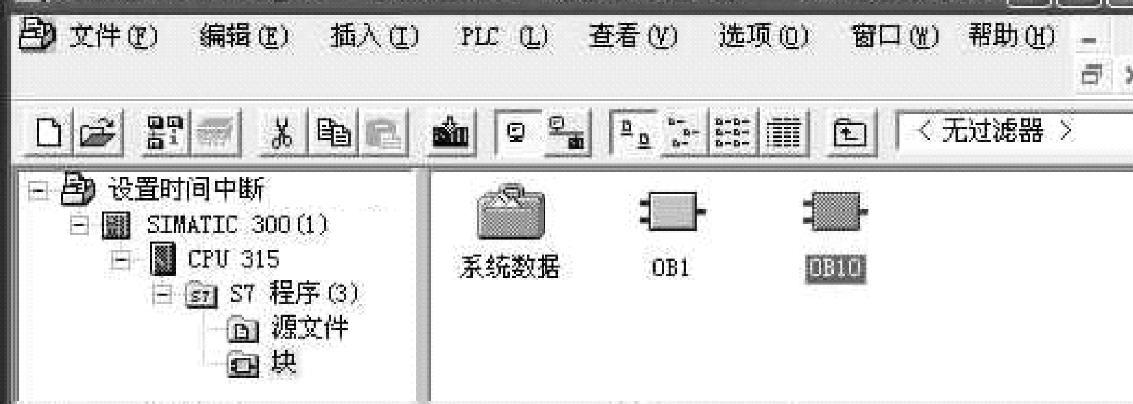Open the 无过滤器 filter combo box
Image resolution: width=1133 pixels, height=404 pixels.
(1014, 133)
